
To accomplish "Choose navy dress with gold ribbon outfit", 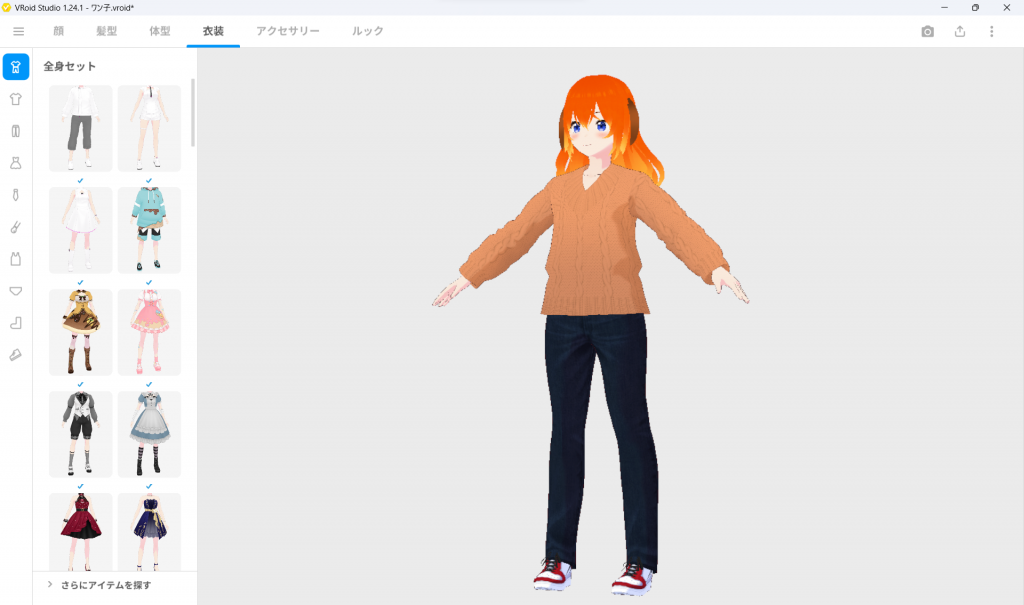I will tap(149, 532).
